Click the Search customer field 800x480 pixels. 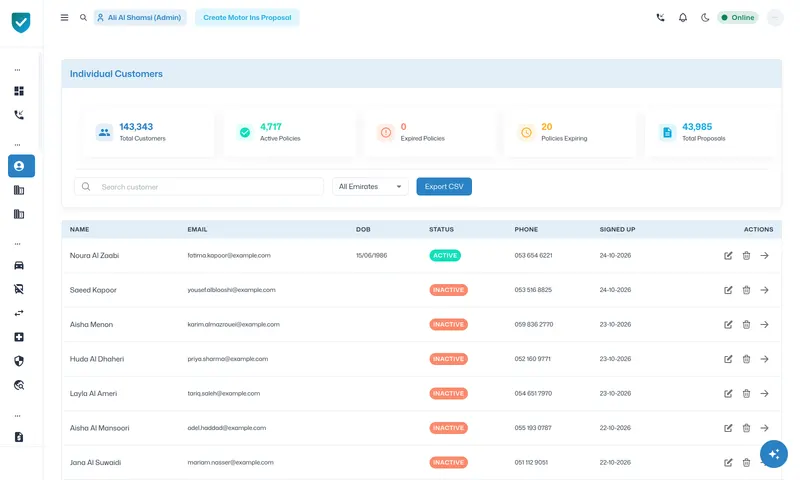tap(199, 187)
